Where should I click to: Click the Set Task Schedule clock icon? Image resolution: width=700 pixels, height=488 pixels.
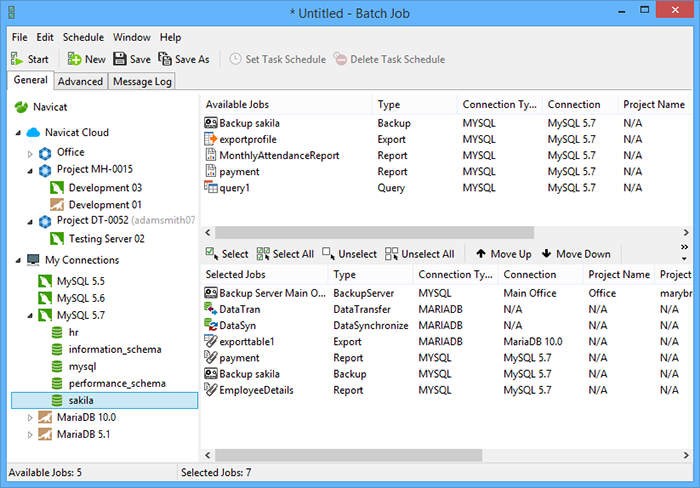tap(235, 59)
